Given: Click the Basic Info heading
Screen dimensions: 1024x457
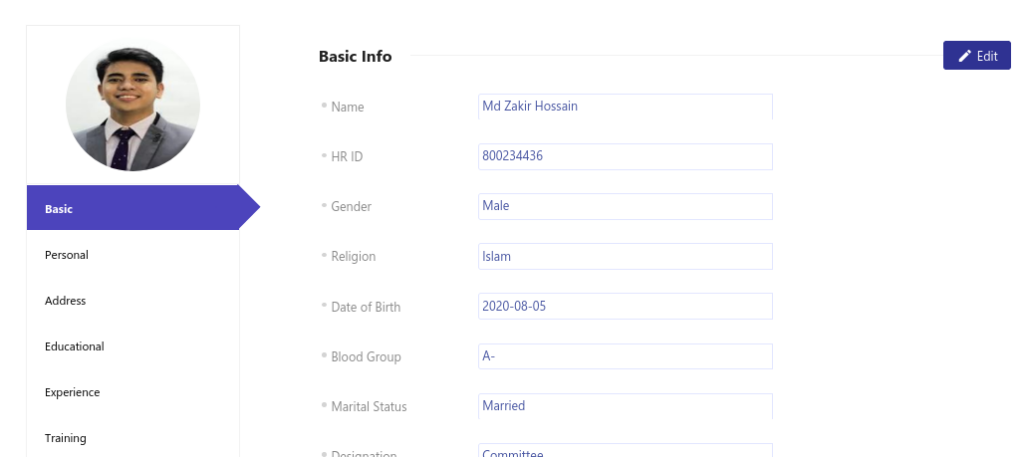Looking at the screenshot, I should coord(355,56).
